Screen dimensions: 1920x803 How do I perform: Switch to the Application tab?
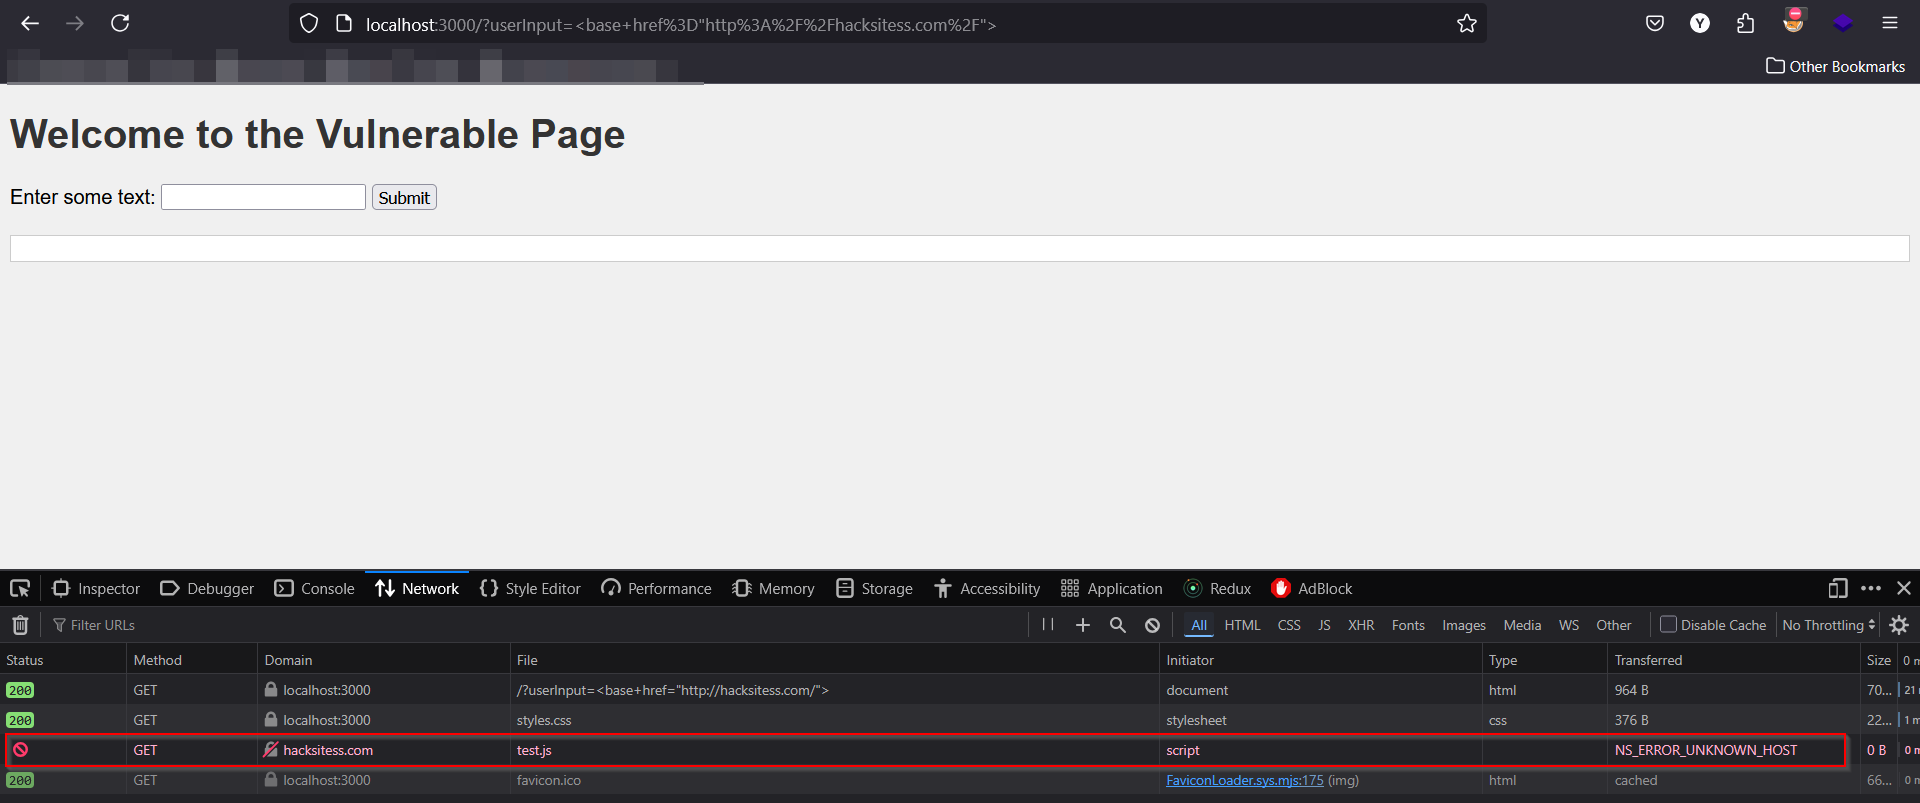pyautogui.click(x=1111, y=588)
